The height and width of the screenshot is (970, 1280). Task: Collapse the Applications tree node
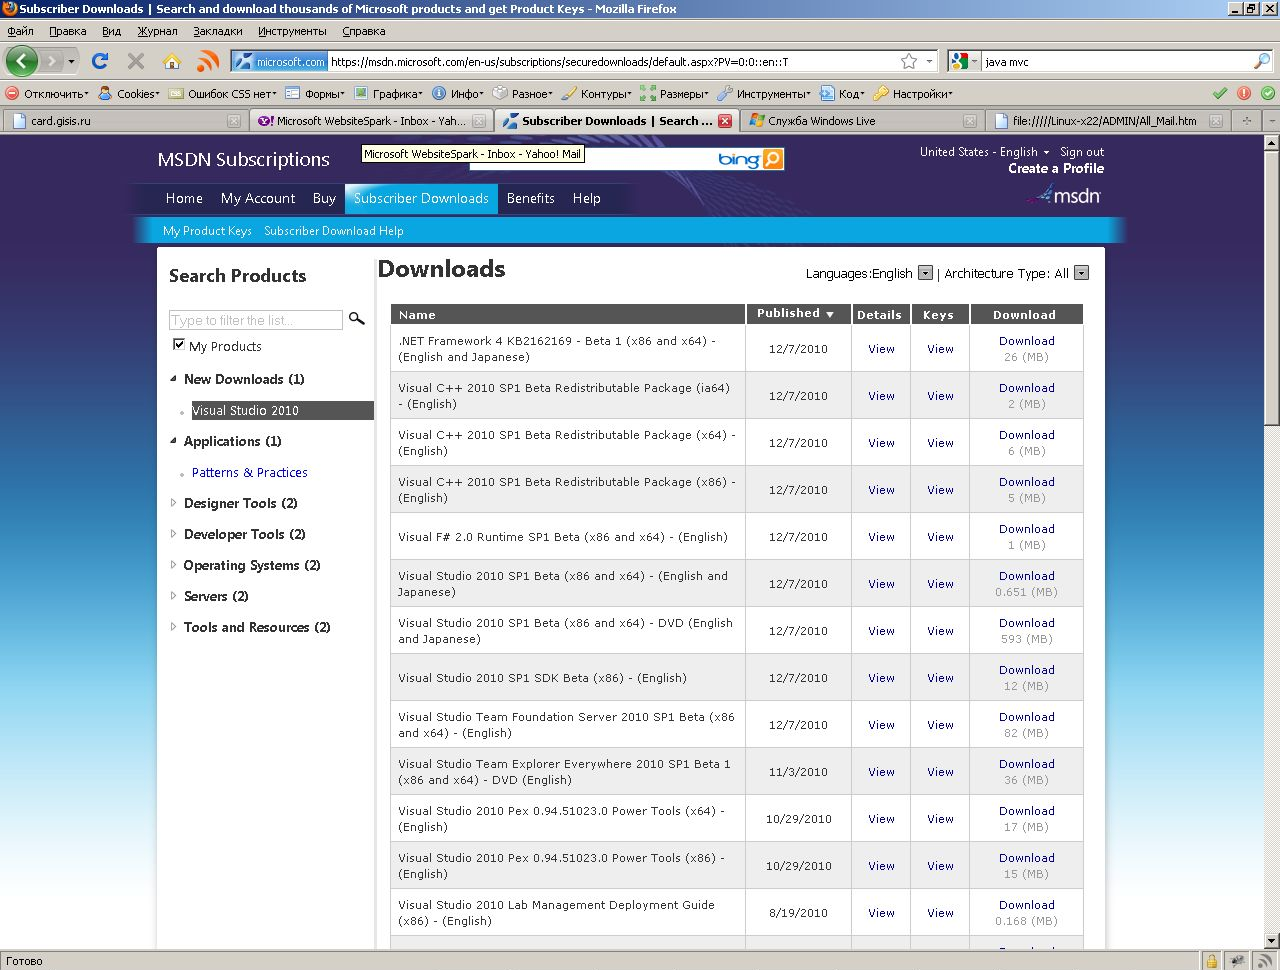[173, 441]
